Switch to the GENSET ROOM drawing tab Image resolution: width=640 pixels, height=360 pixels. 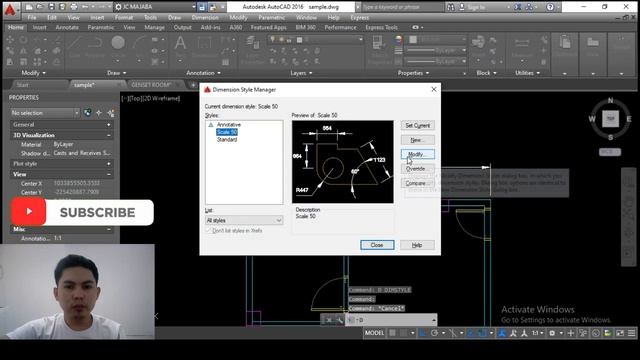[151, 85]
